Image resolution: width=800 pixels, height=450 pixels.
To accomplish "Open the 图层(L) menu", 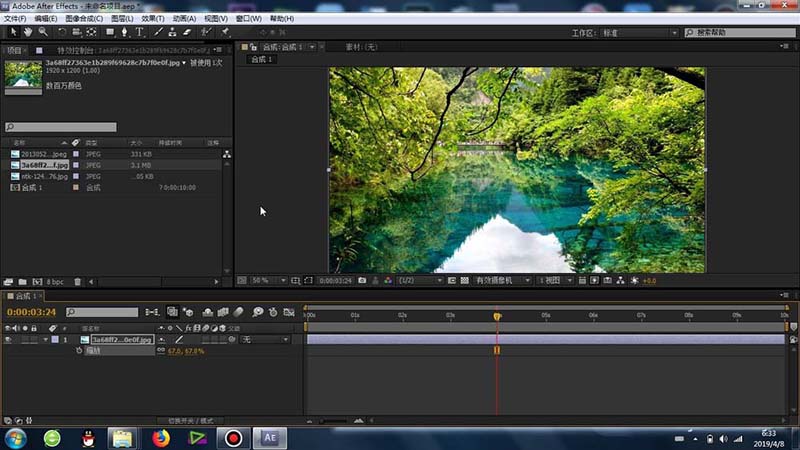I will [122, 18].
